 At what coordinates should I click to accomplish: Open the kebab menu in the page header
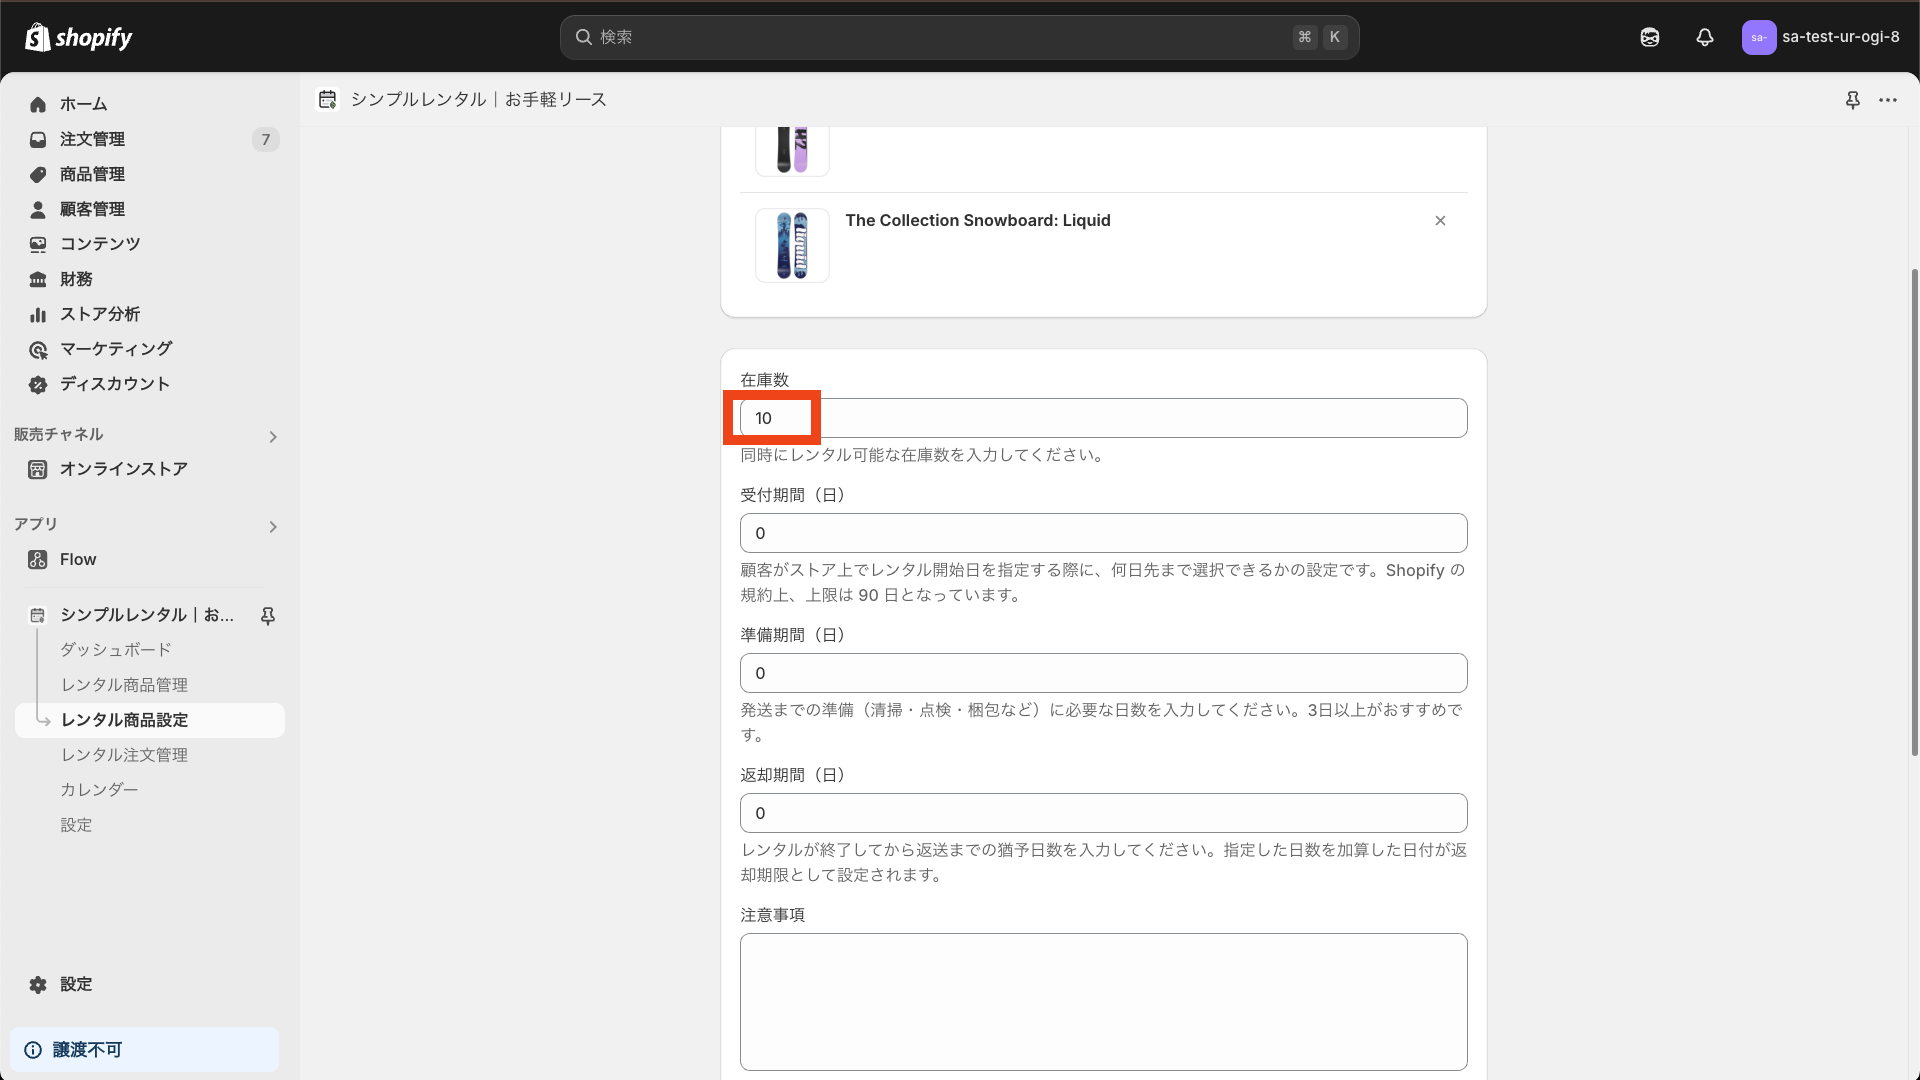(1889, 100)
